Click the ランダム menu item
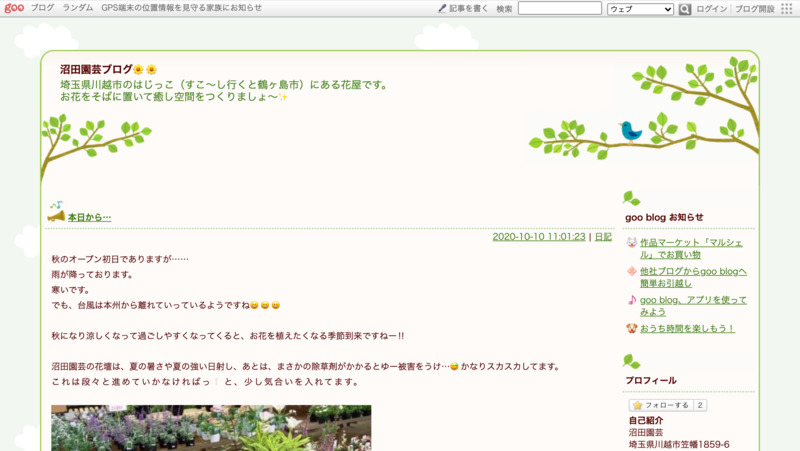Viewport: 800px width, 451px height. click(78, 8)
